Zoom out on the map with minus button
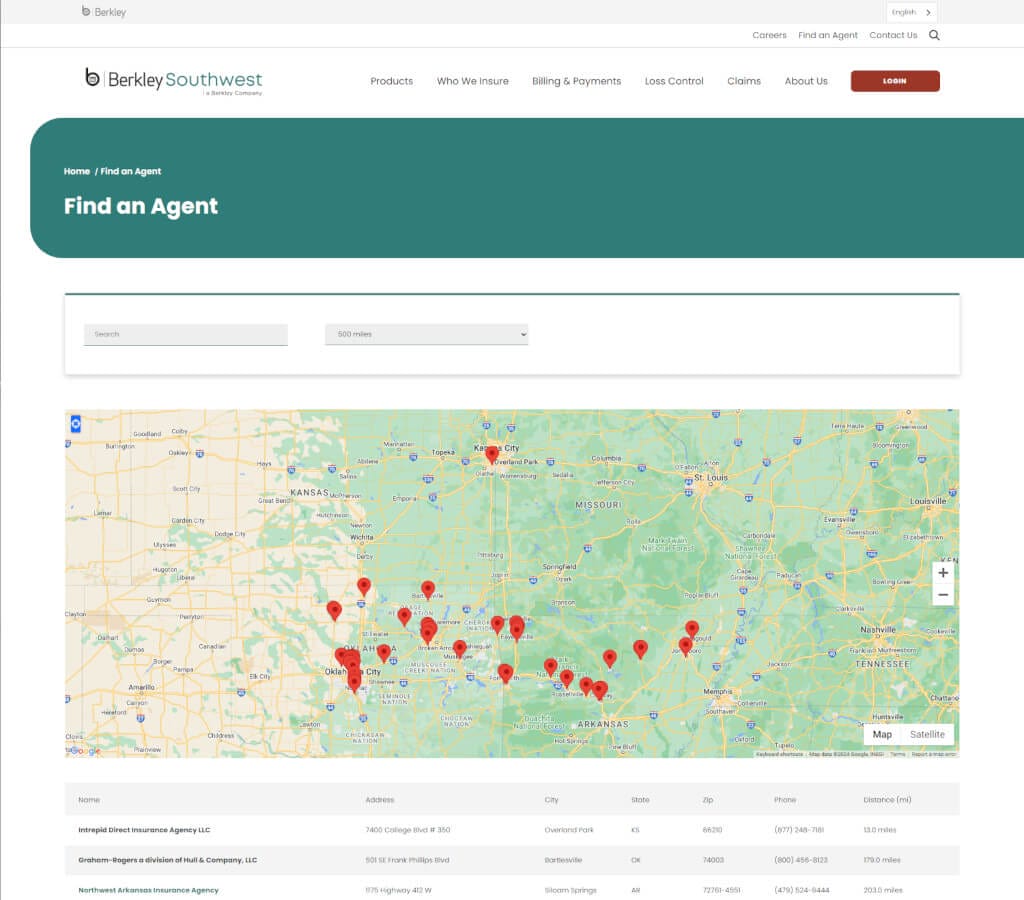Image resolution: width=1024 pixels, height=900 pixels. click(x=942, y=595)
